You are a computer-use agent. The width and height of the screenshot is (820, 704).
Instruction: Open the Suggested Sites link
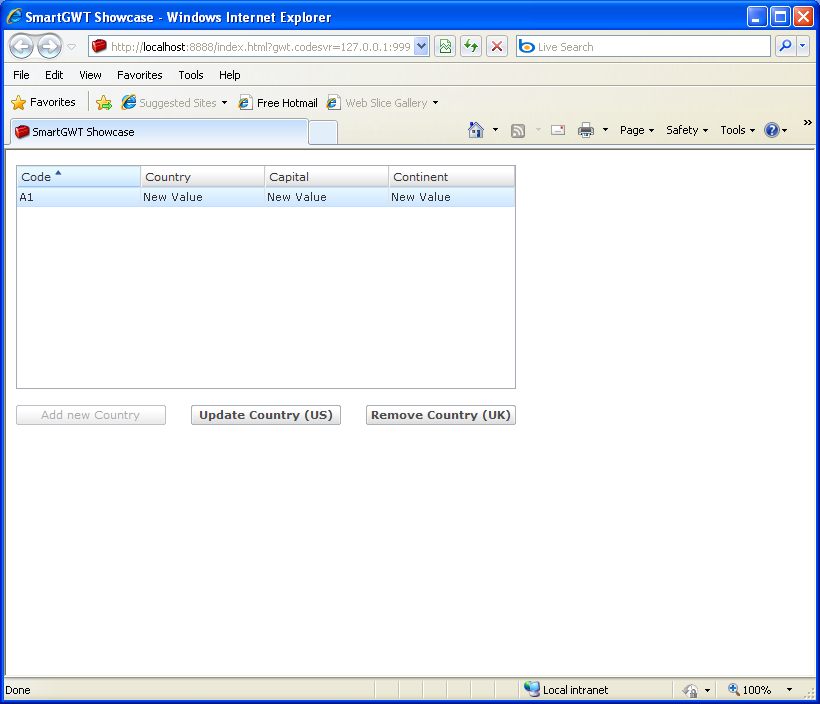pyautogui.click(x=174, y=103)
